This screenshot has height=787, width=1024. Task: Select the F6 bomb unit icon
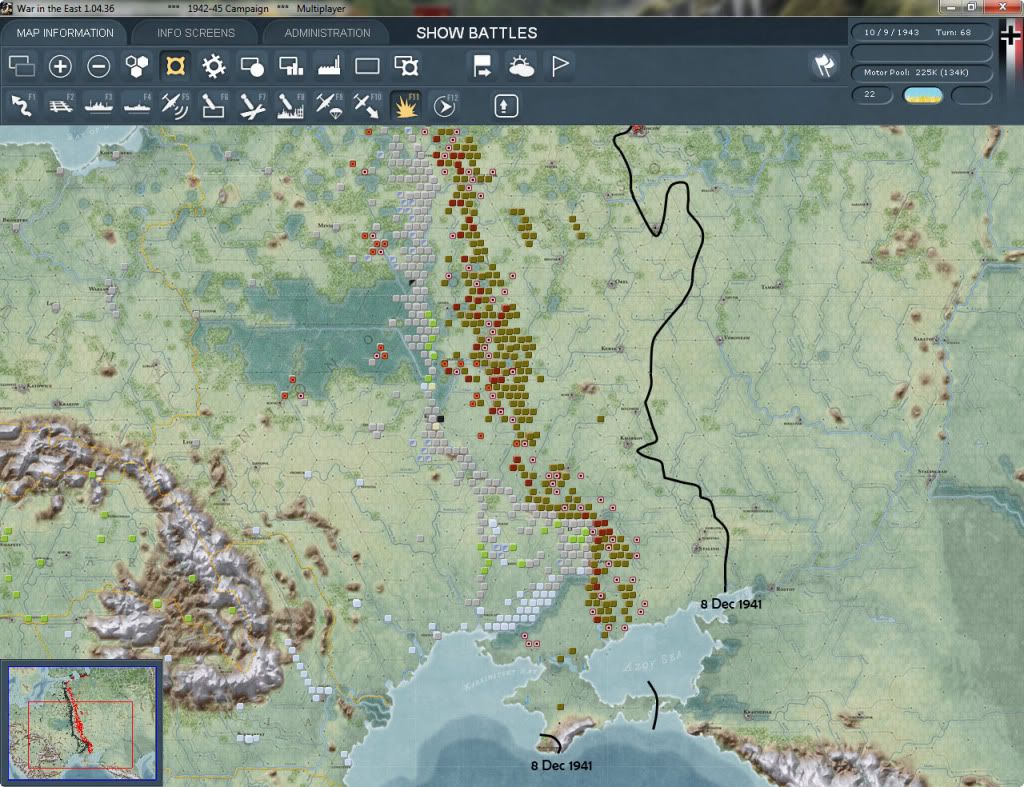[x=214, y=106]
